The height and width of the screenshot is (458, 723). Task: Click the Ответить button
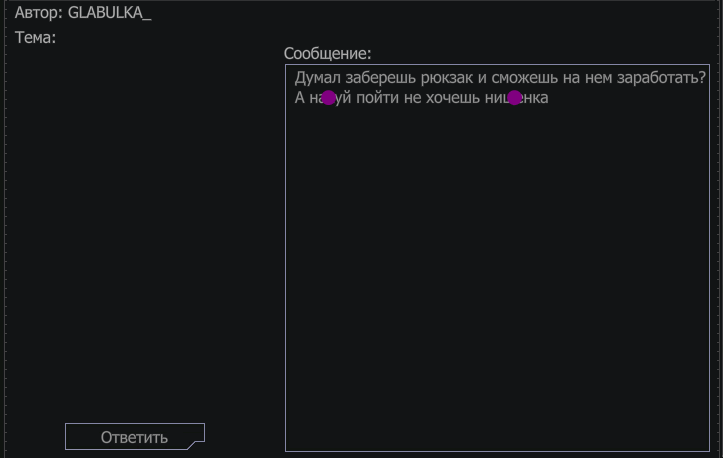pyautogui.click(x=134, y=437)
